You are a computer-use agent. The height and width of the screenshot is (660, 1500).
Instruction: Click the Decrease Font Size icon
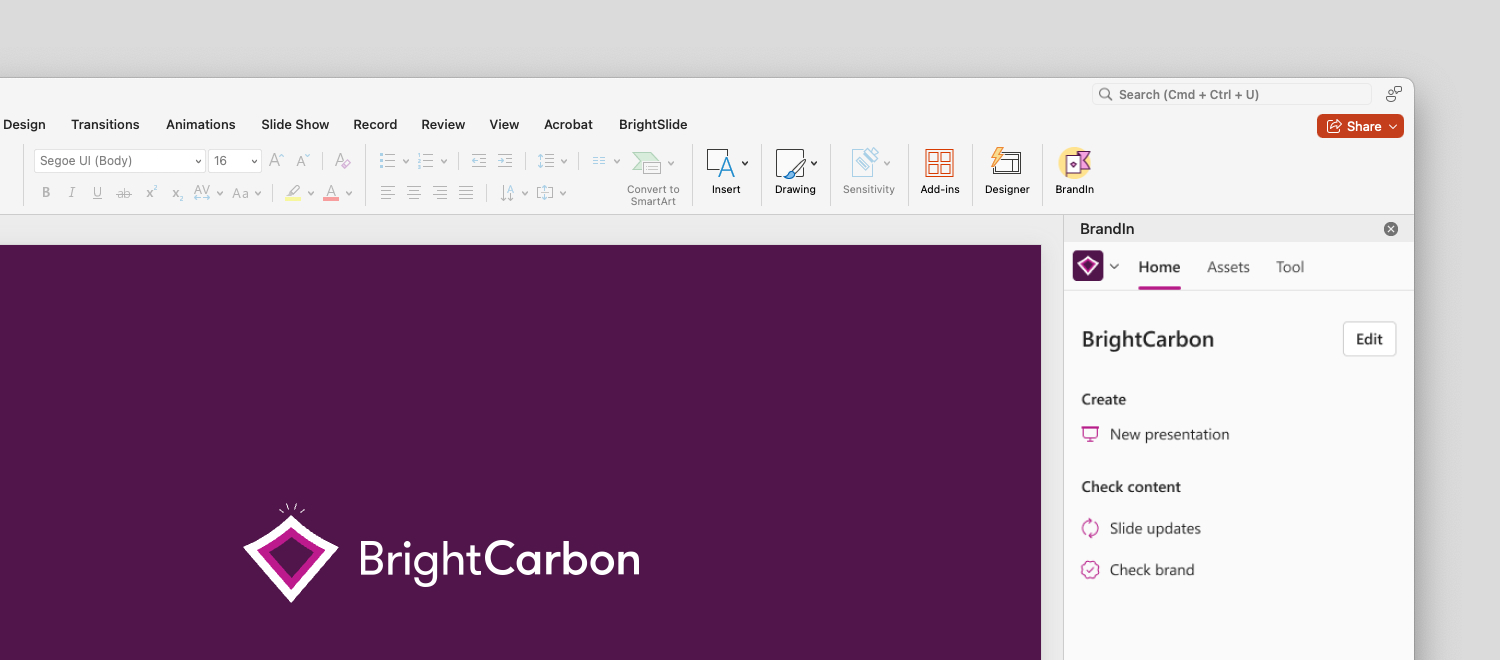pyautogui.click(x=303, y=160)
